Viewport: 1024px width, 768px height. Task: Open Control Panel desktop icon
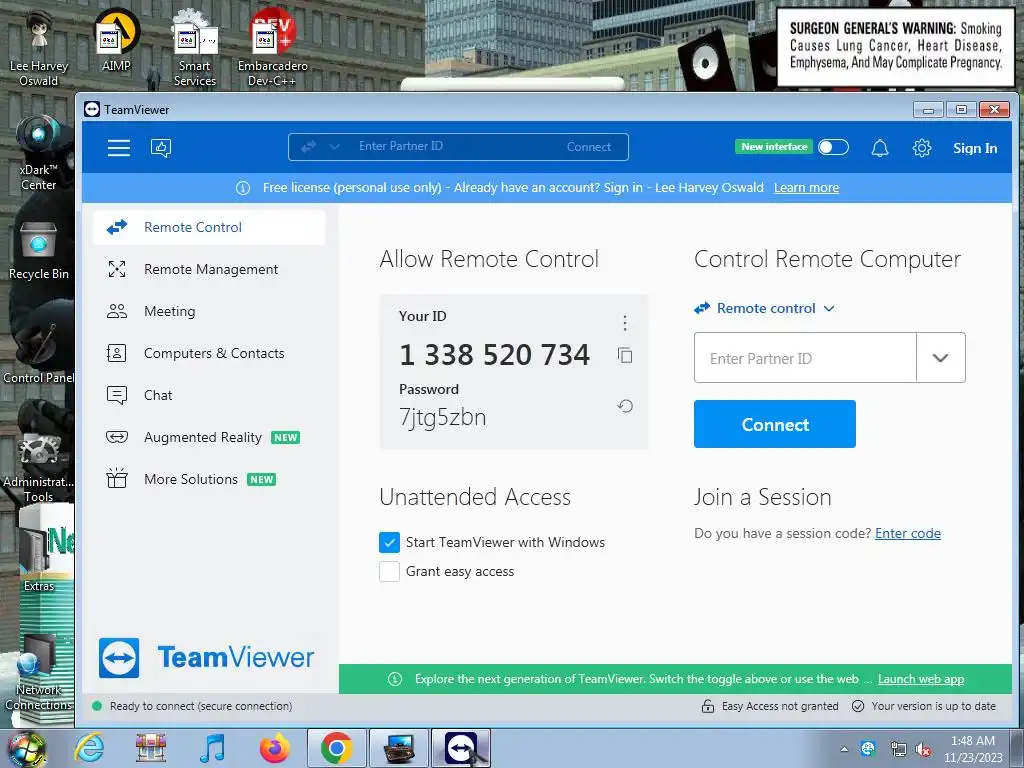coord(39,355)
